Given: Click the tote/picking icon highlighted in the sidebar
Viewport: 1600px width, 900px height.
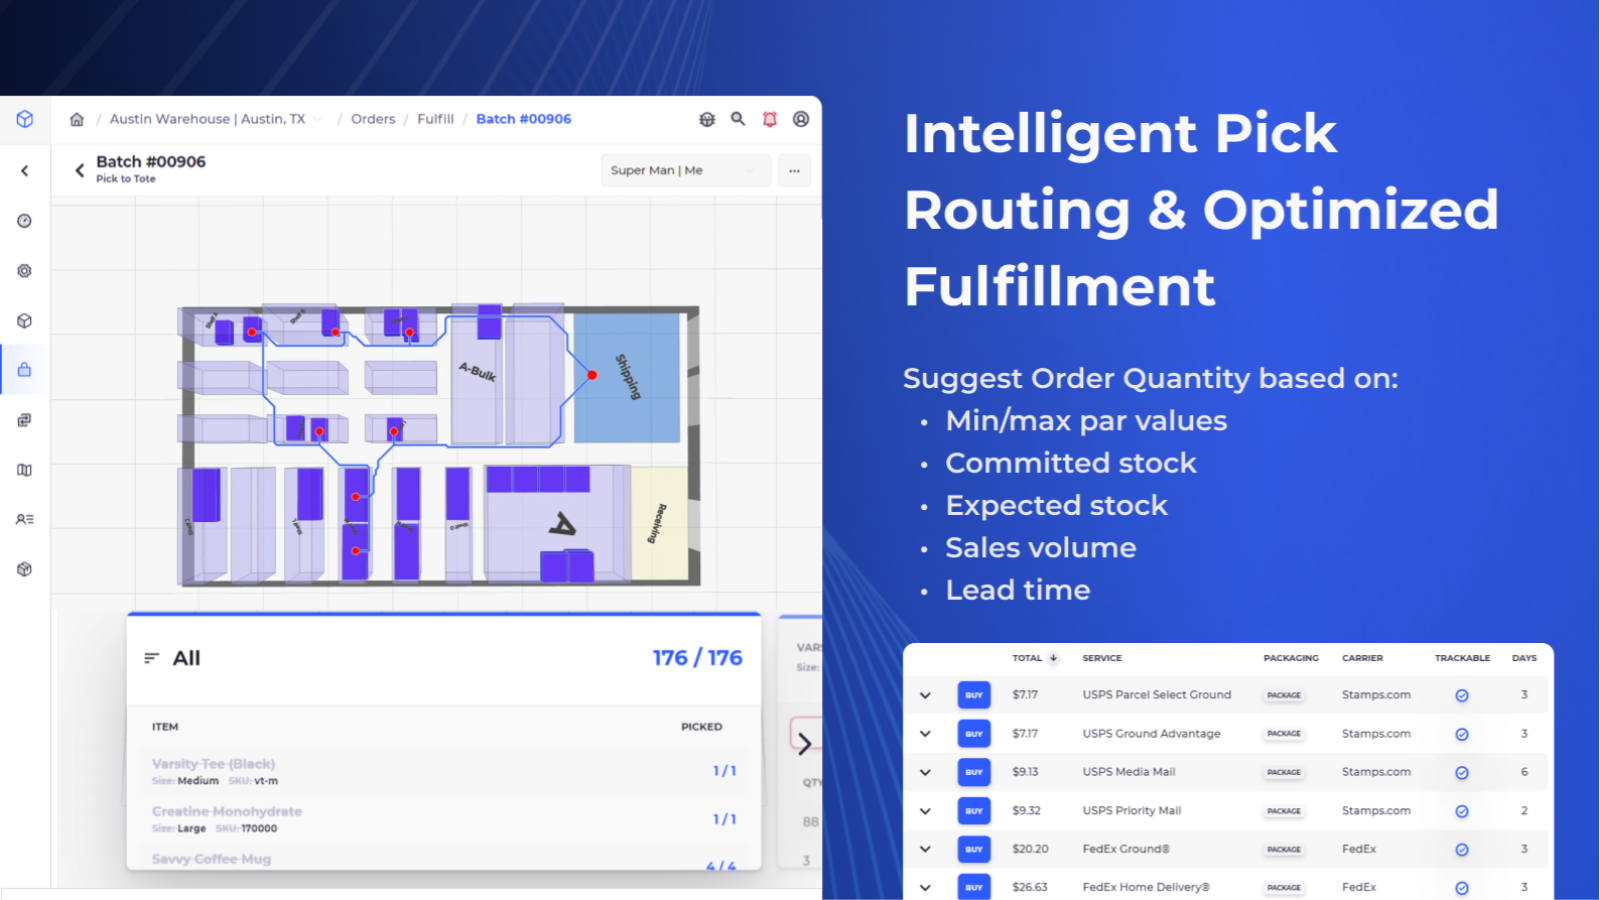Looking at the screenshot, I should [x=25, y=369].
